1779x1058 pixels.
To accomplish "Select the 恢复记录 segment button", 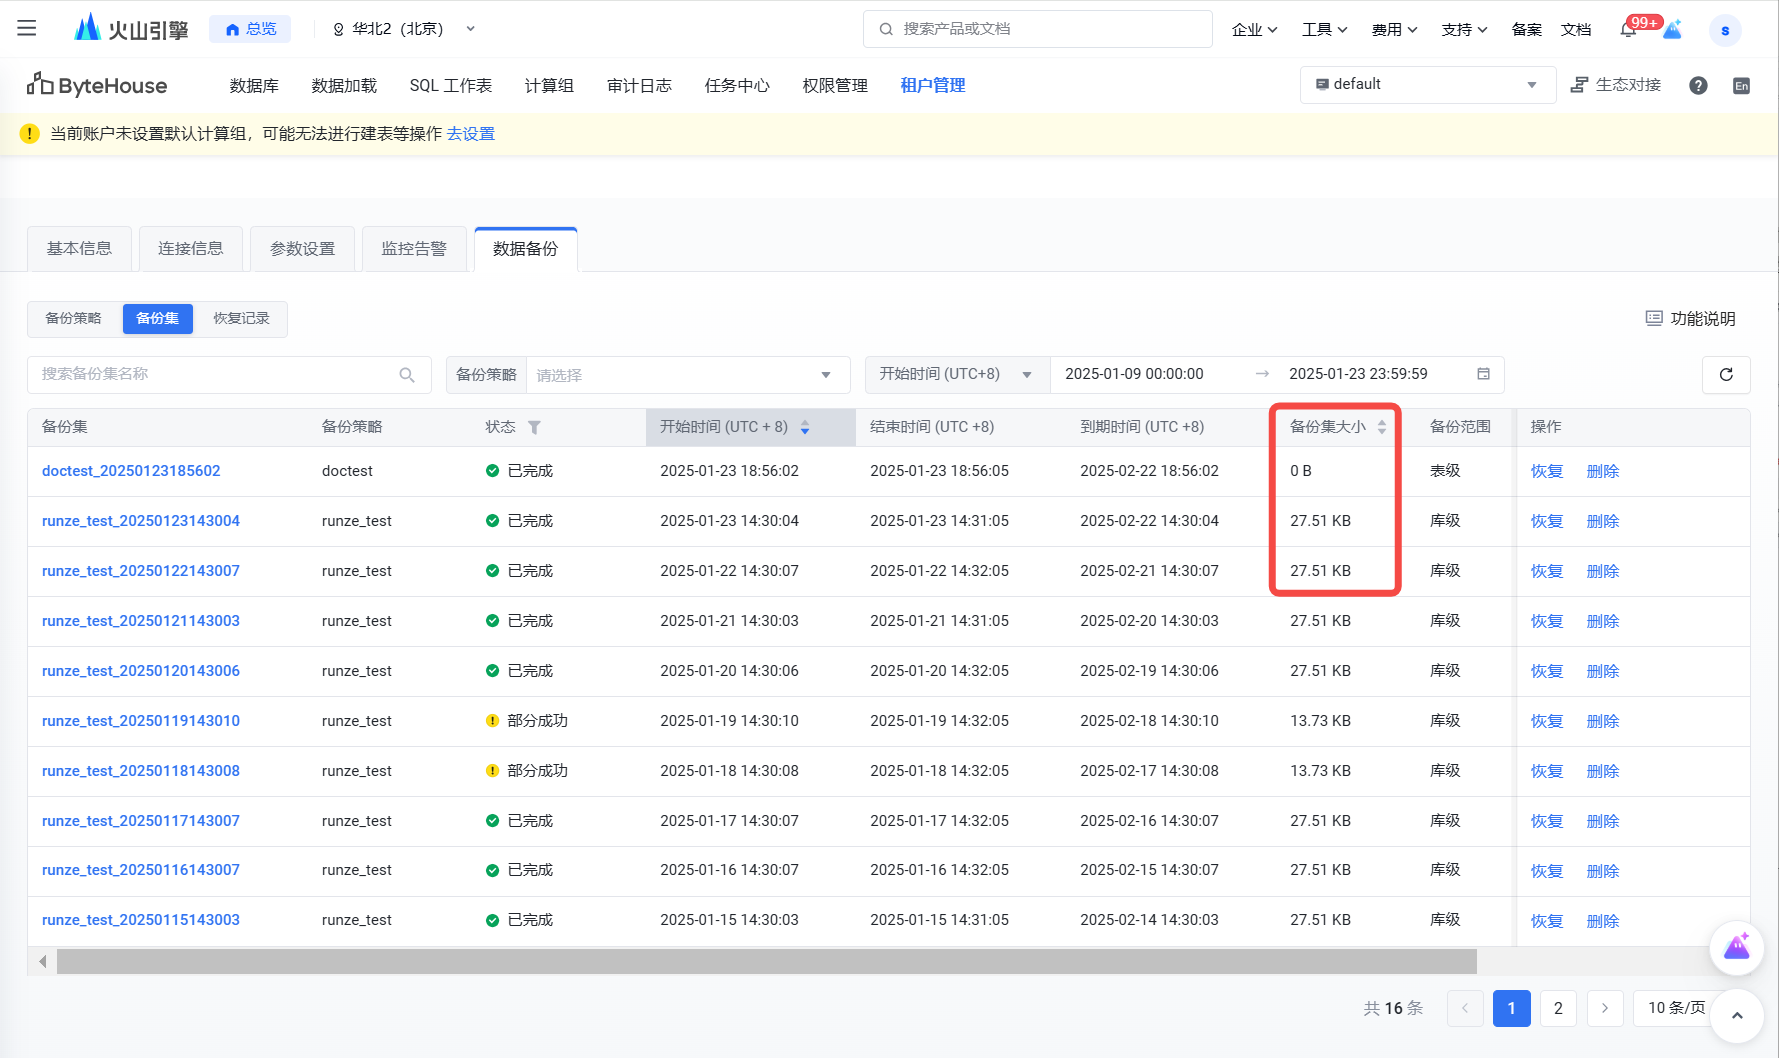I will 241,318.
